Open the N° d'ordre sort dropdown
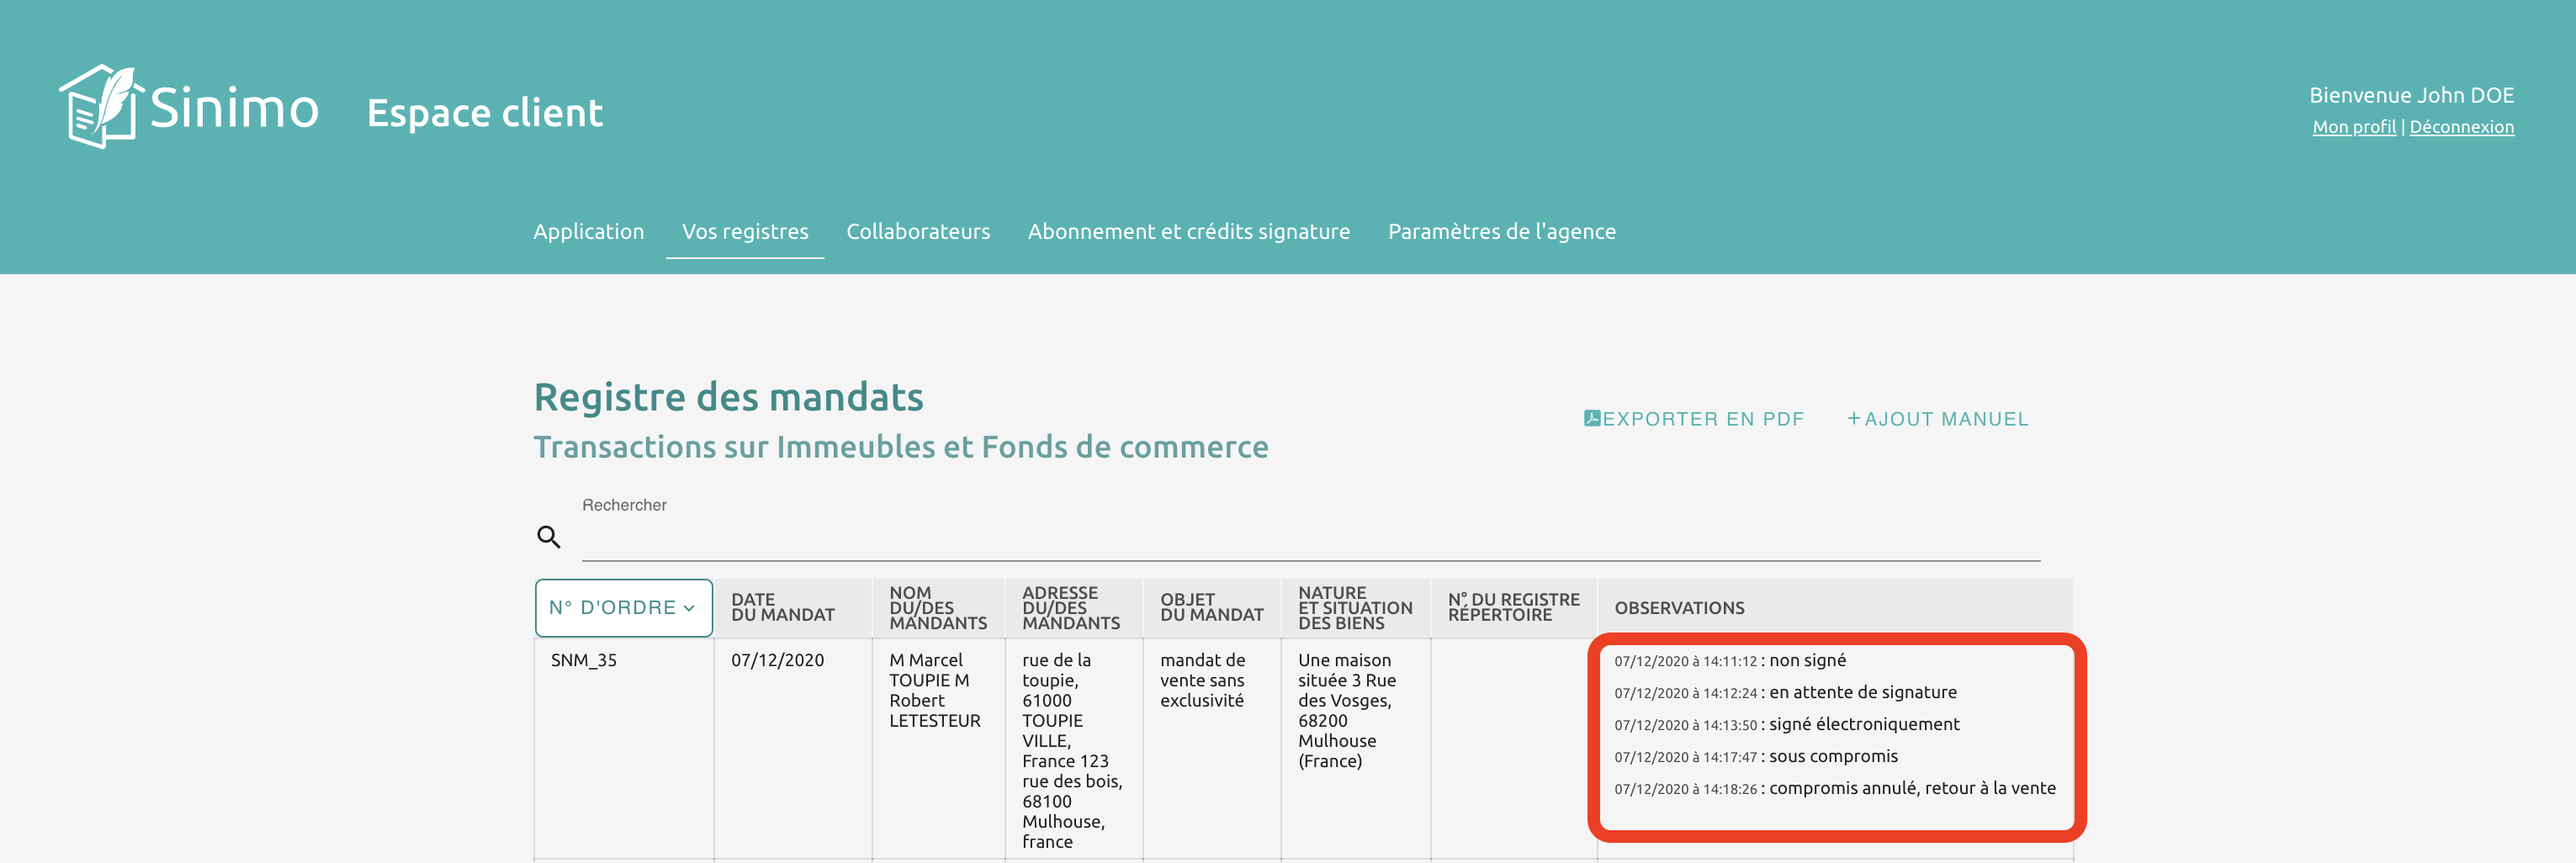This screenshot has height=863, width=2576. point(623,608)
